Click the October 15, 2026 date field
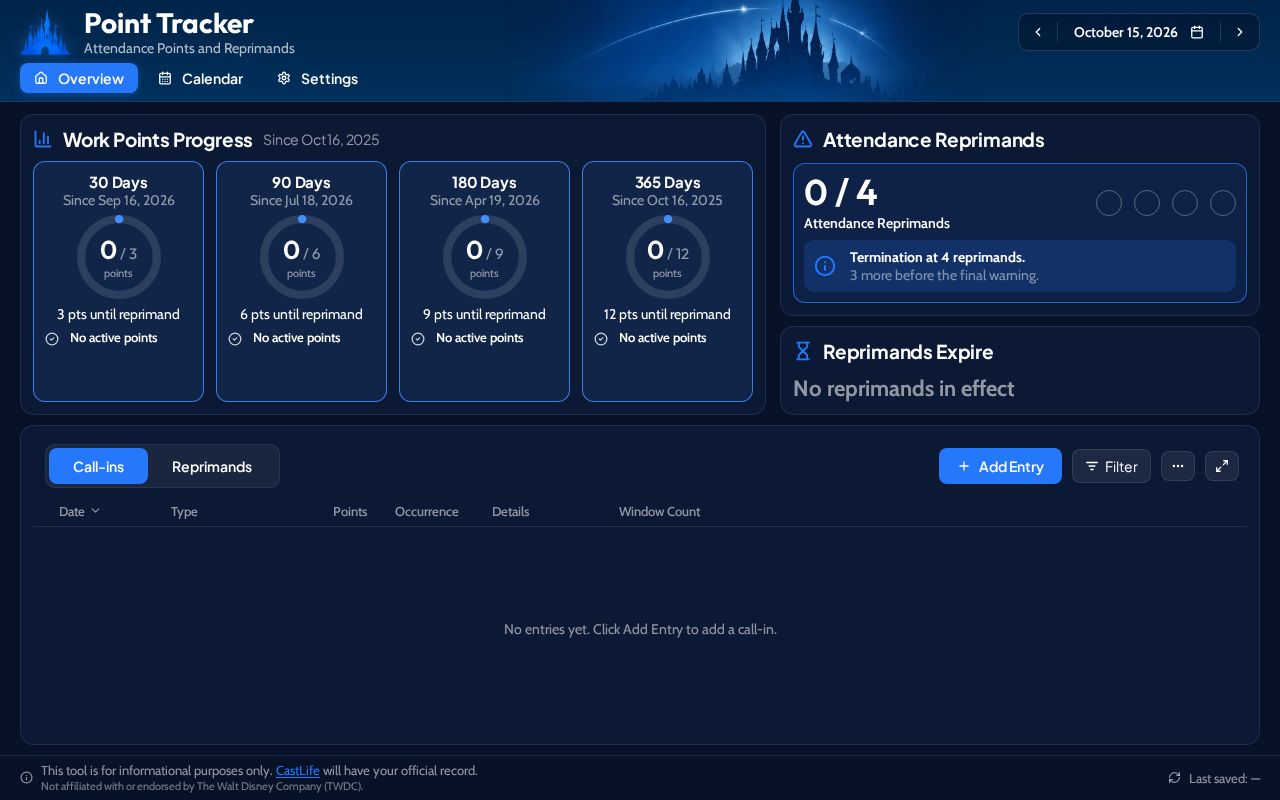 [1138, 32]
